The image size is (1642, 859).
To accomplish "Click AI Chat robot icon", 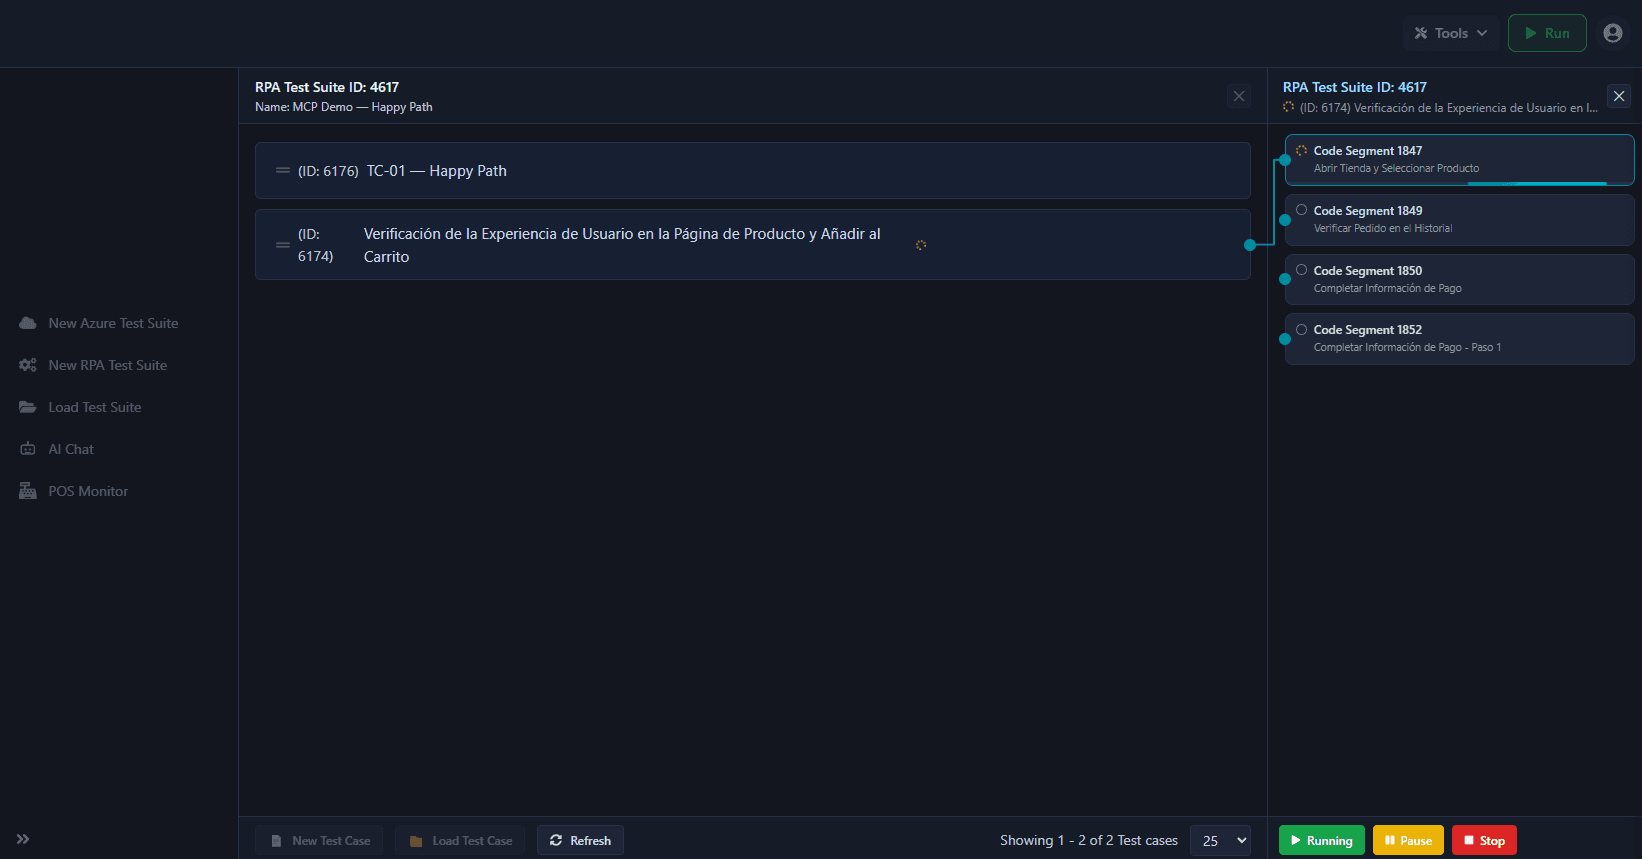I will click(x=28, y=449).
